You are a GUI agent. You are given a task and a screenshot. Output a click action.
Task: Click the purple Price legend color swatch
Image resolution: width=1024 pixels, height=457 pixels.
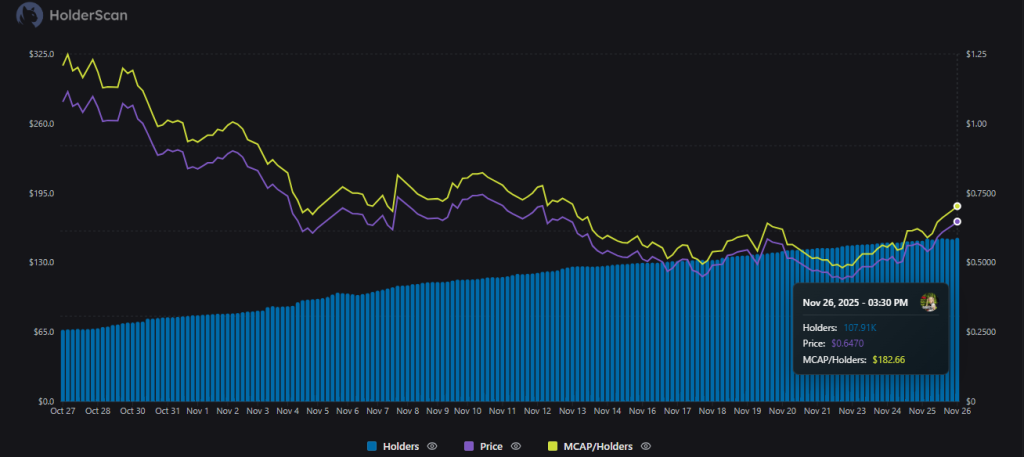(x=469, y=446)
